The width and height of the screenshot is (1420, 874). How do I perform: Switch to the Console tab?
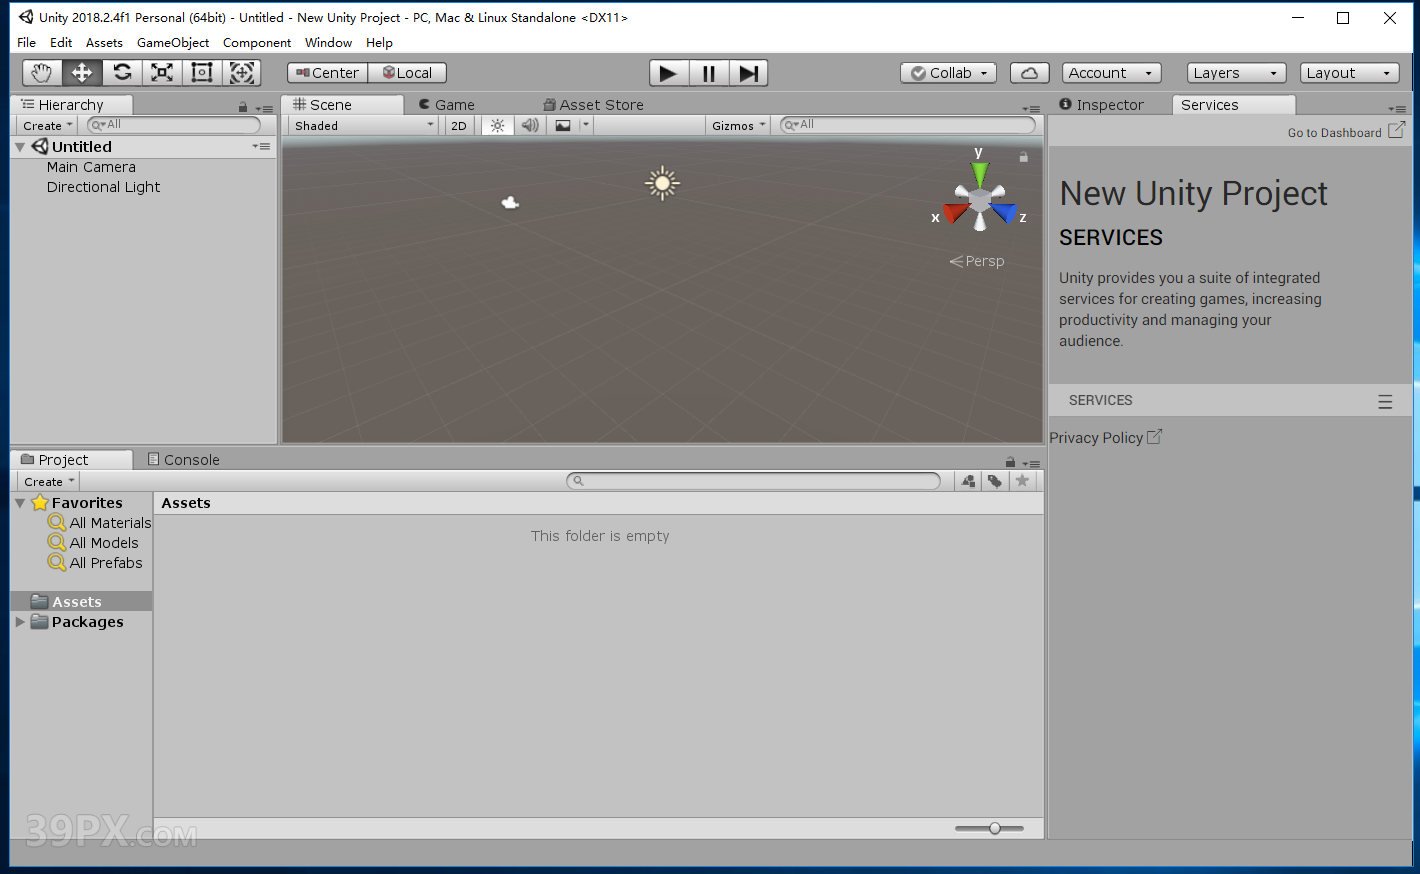[184, 460]
